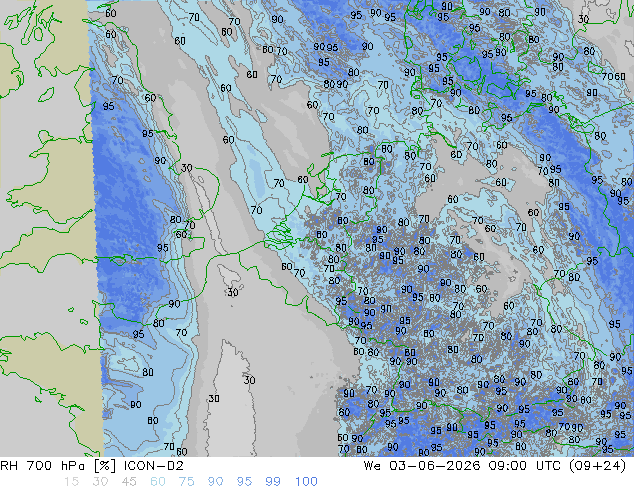Image resolution: width=634 pixels, height=490 pixels.
Task: Select the legend value 60 in the color scale
Action: click(x=157, y=482)
